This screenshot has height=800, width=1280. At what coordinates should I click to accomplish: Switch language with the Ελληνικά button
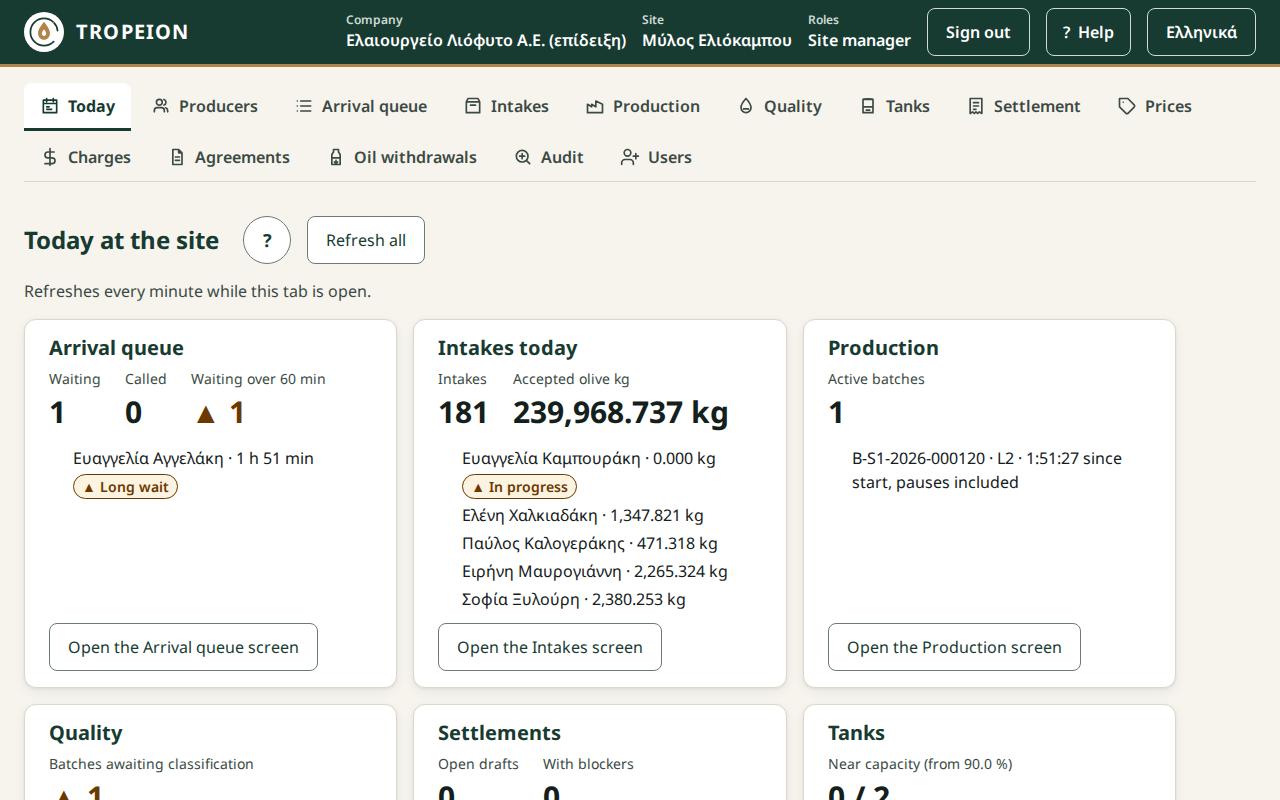pyautogui.click(x=1201, y=32)
